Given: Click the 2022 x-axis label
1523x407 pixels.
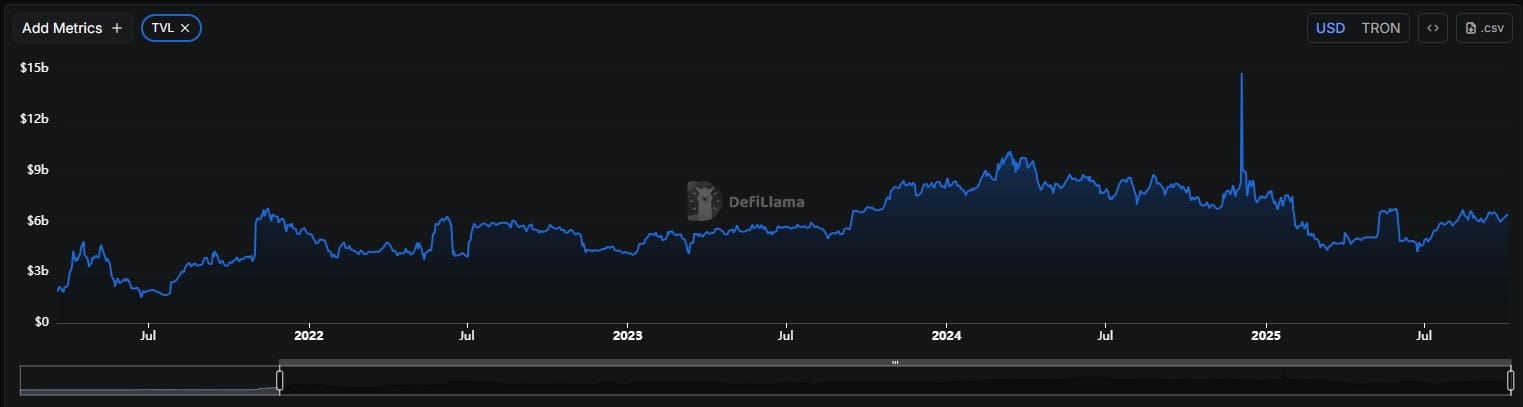Looking at the screenshot, I should pos(309,337).
